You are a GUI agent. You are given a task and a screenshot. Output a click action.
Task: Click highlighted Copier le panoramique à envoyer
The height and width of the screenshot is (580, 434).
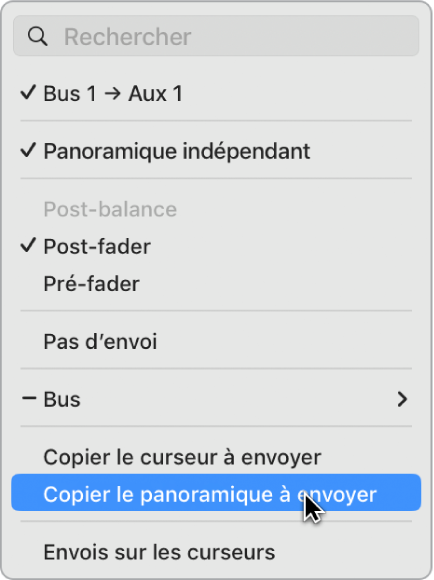[x=216, y=493]
